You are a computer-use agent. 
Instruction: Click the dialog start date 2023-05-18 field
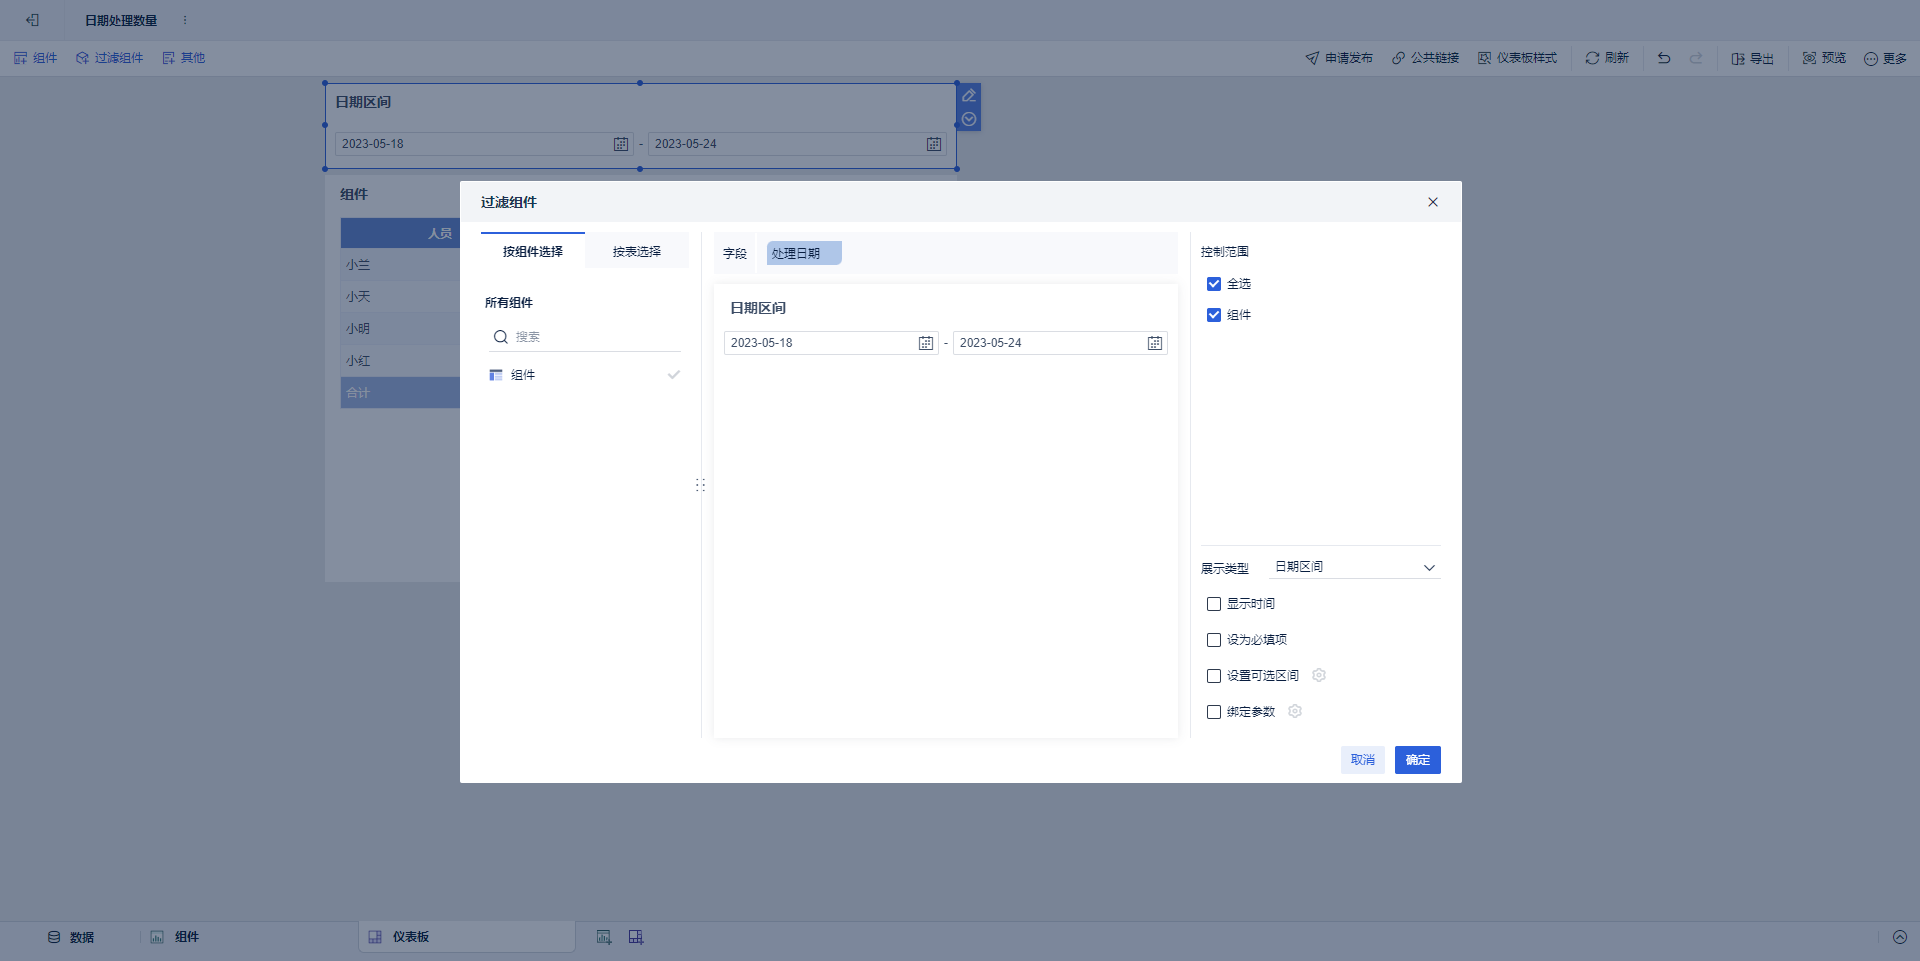tap(831, 343)
